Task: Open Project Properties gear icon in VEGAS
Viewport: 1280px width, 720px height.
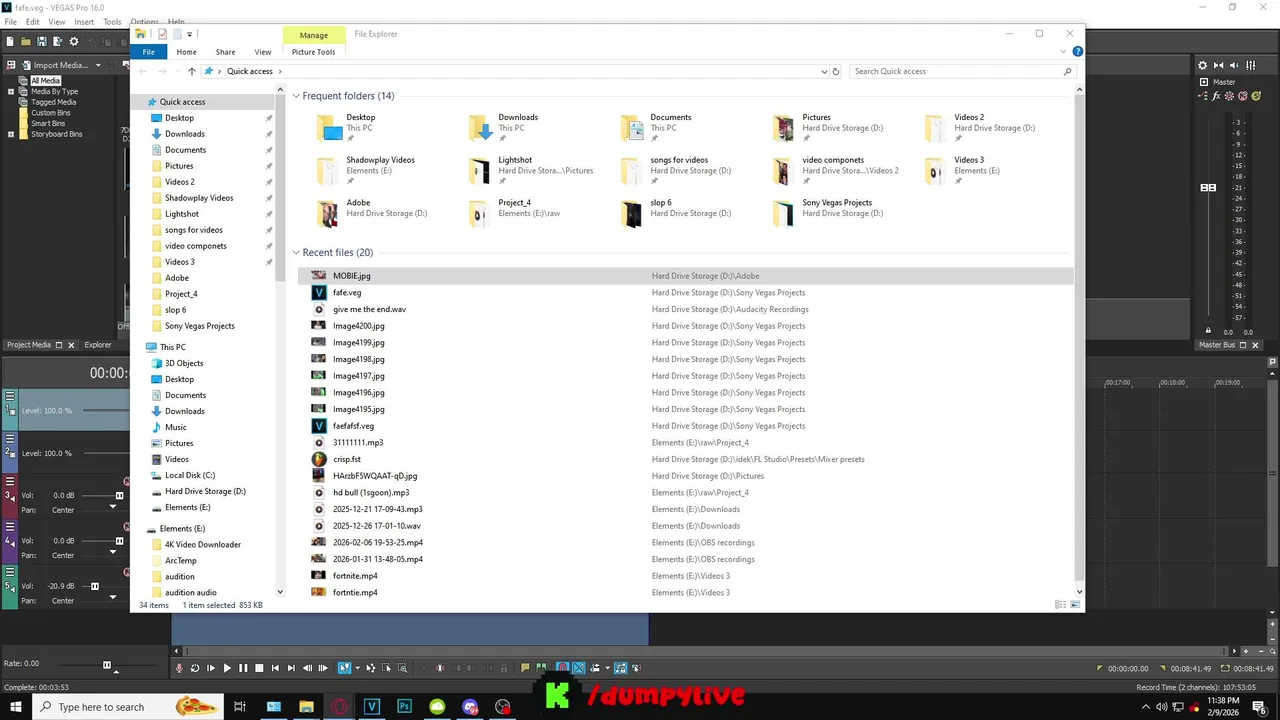Action: point(74,41)
